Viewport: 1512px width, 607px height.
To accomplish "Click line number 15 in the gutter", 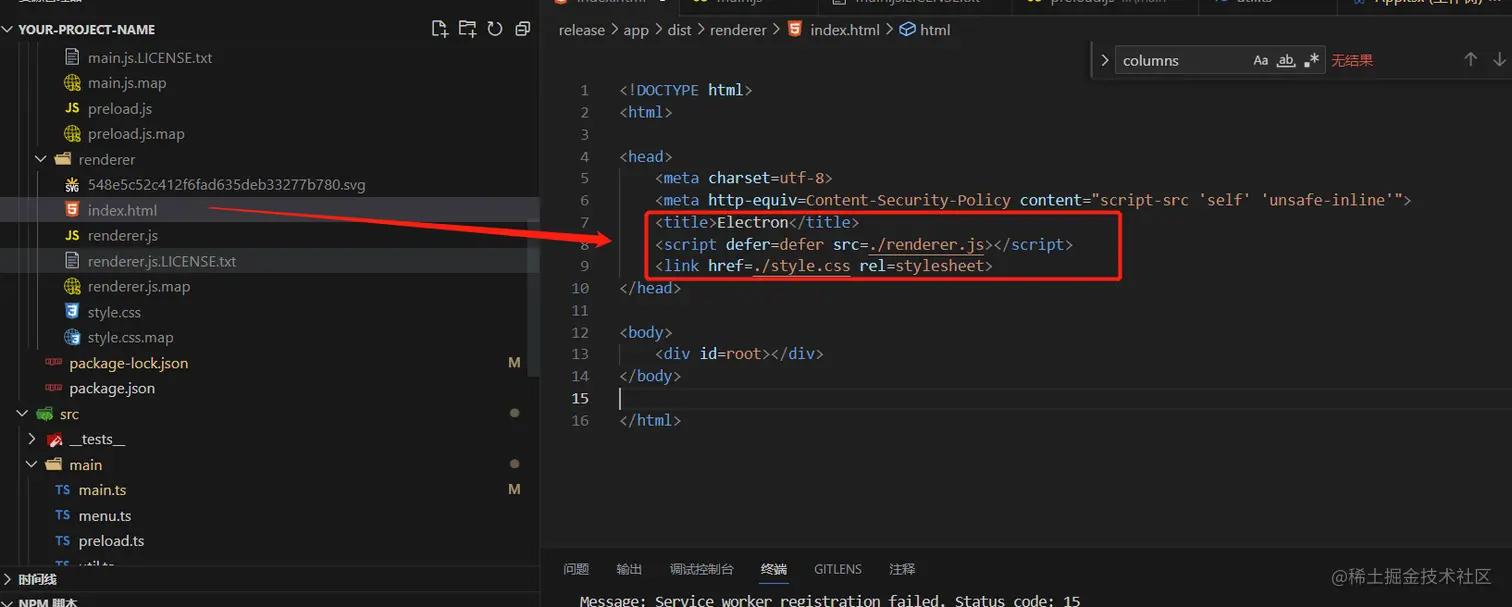I will click(x=580, y=398).
